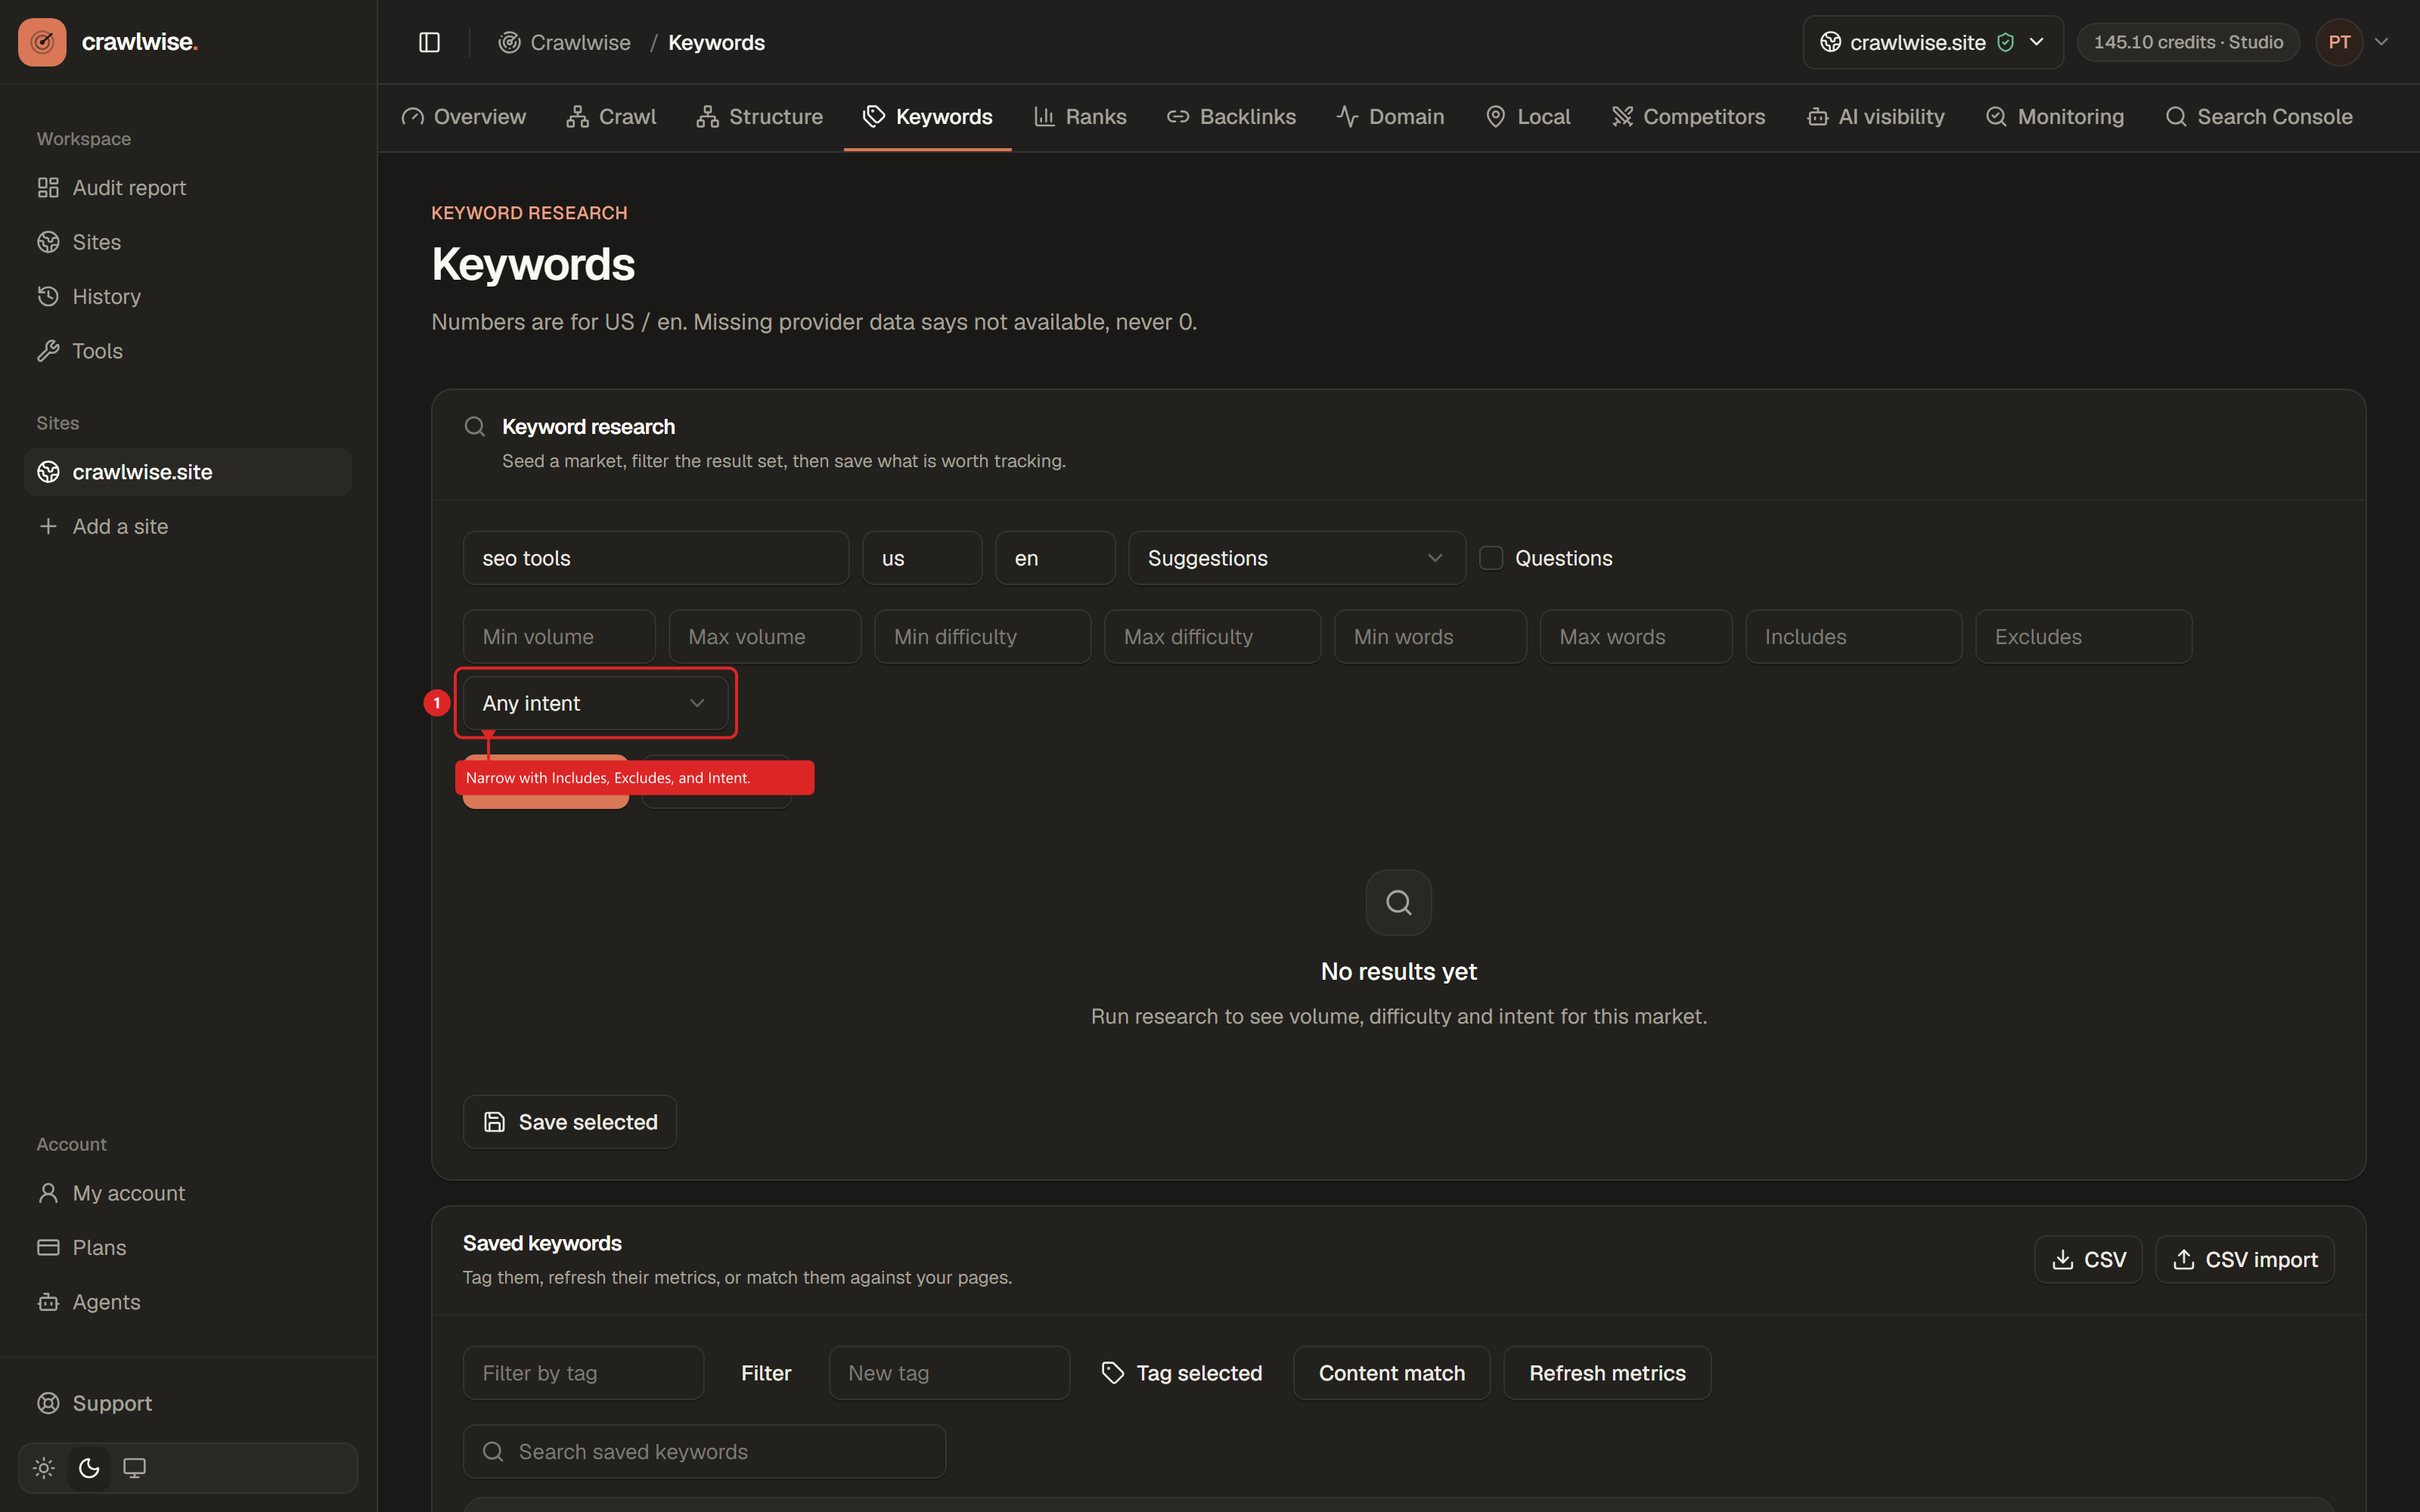The image size is (2420, 1512).
Task: Open the Monitoring tab
Action: [x=2055, y=117]
